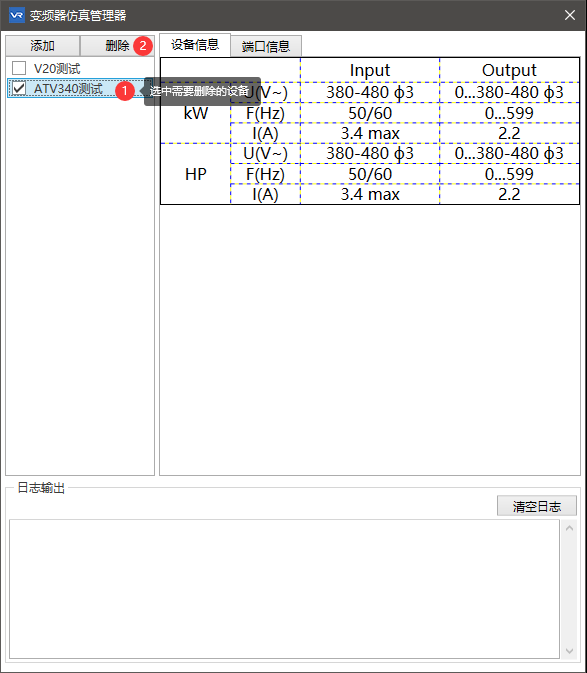The image size is (587, 673).
Task: Click the HP row label cell
Action: (196, 174)
